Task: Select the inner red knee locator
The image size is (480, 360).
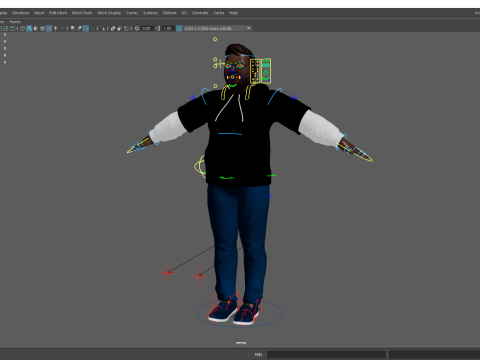Action: pyautogui.click(x=198, y=276)
